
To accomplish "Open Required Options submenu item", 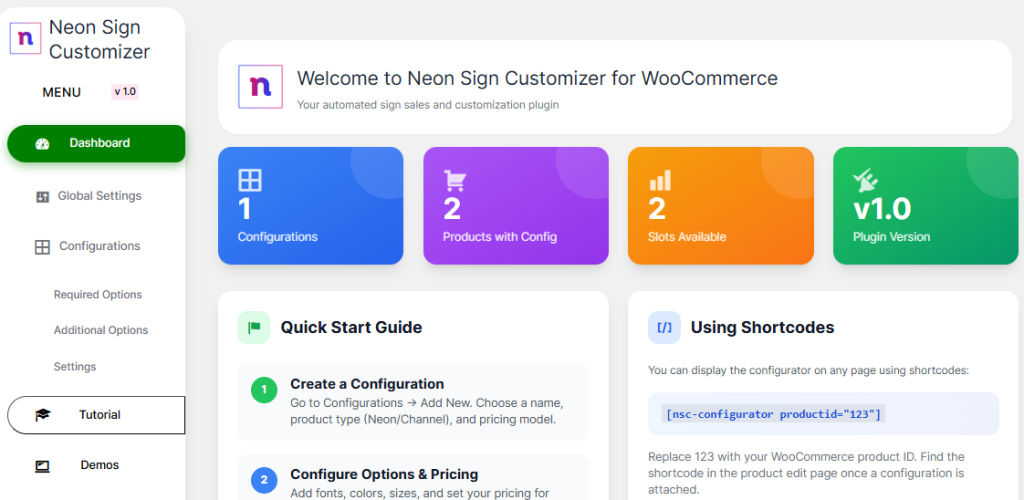I will pyautogui.click(x=98, y=295).
